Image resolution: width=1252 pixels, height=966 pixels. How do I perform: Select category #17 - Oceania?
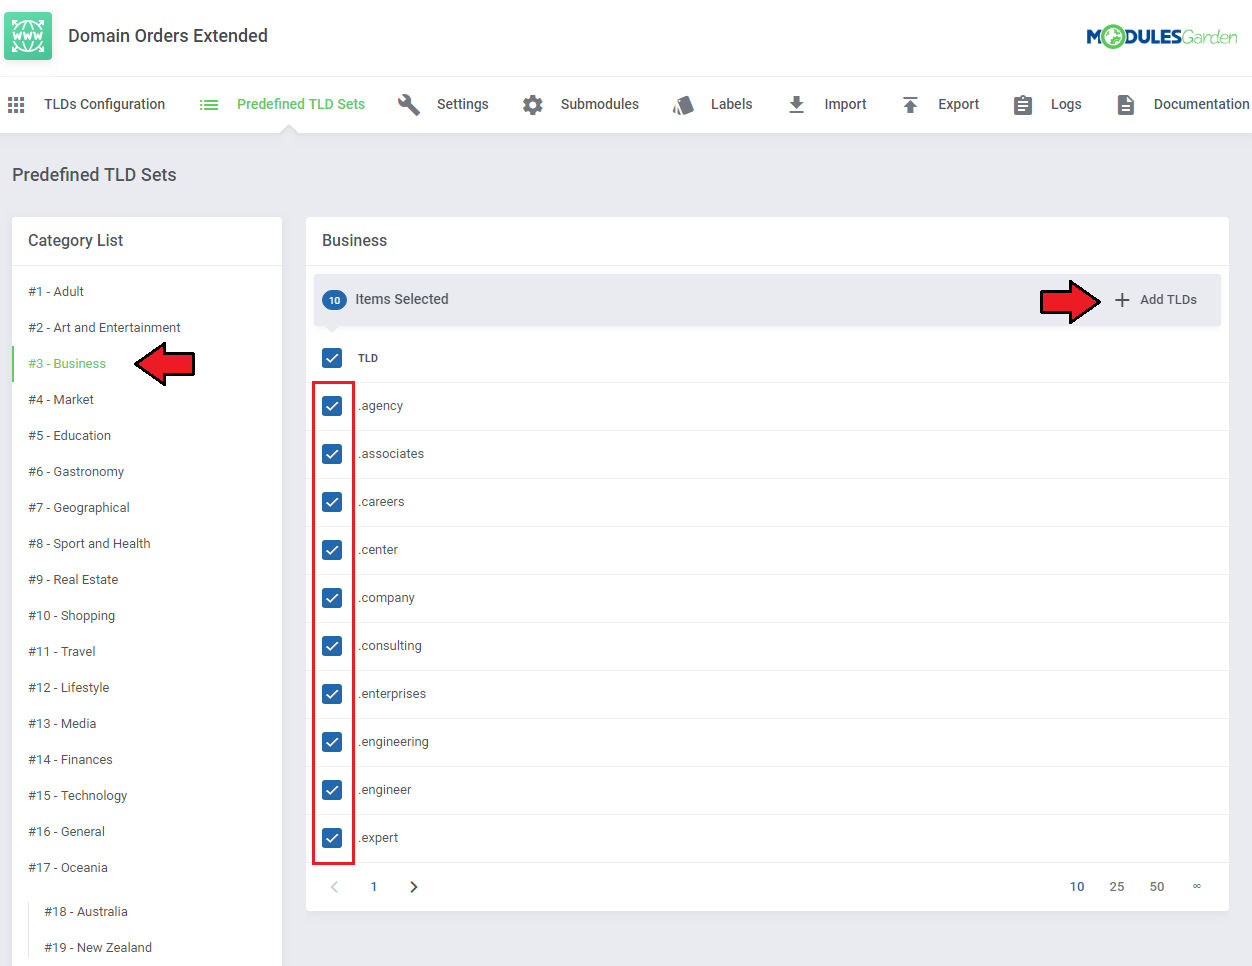click(x=68, y=868)
